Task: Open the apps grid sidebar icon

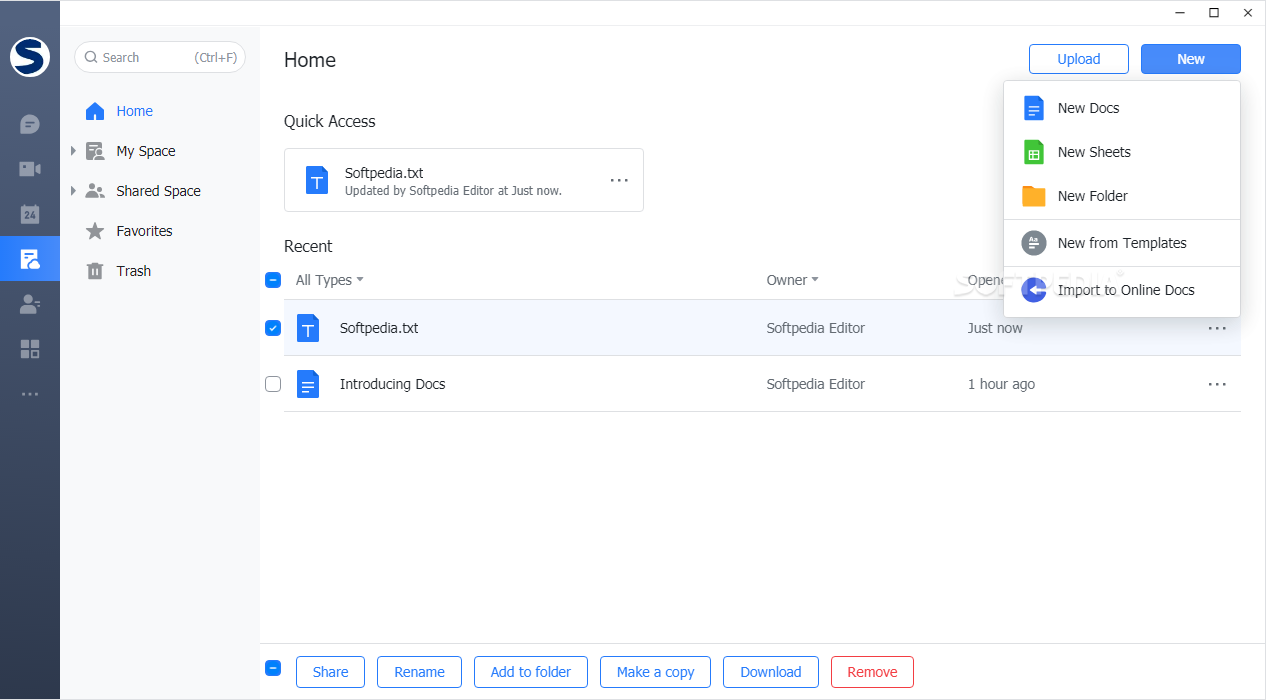Action: pos(30,349)
